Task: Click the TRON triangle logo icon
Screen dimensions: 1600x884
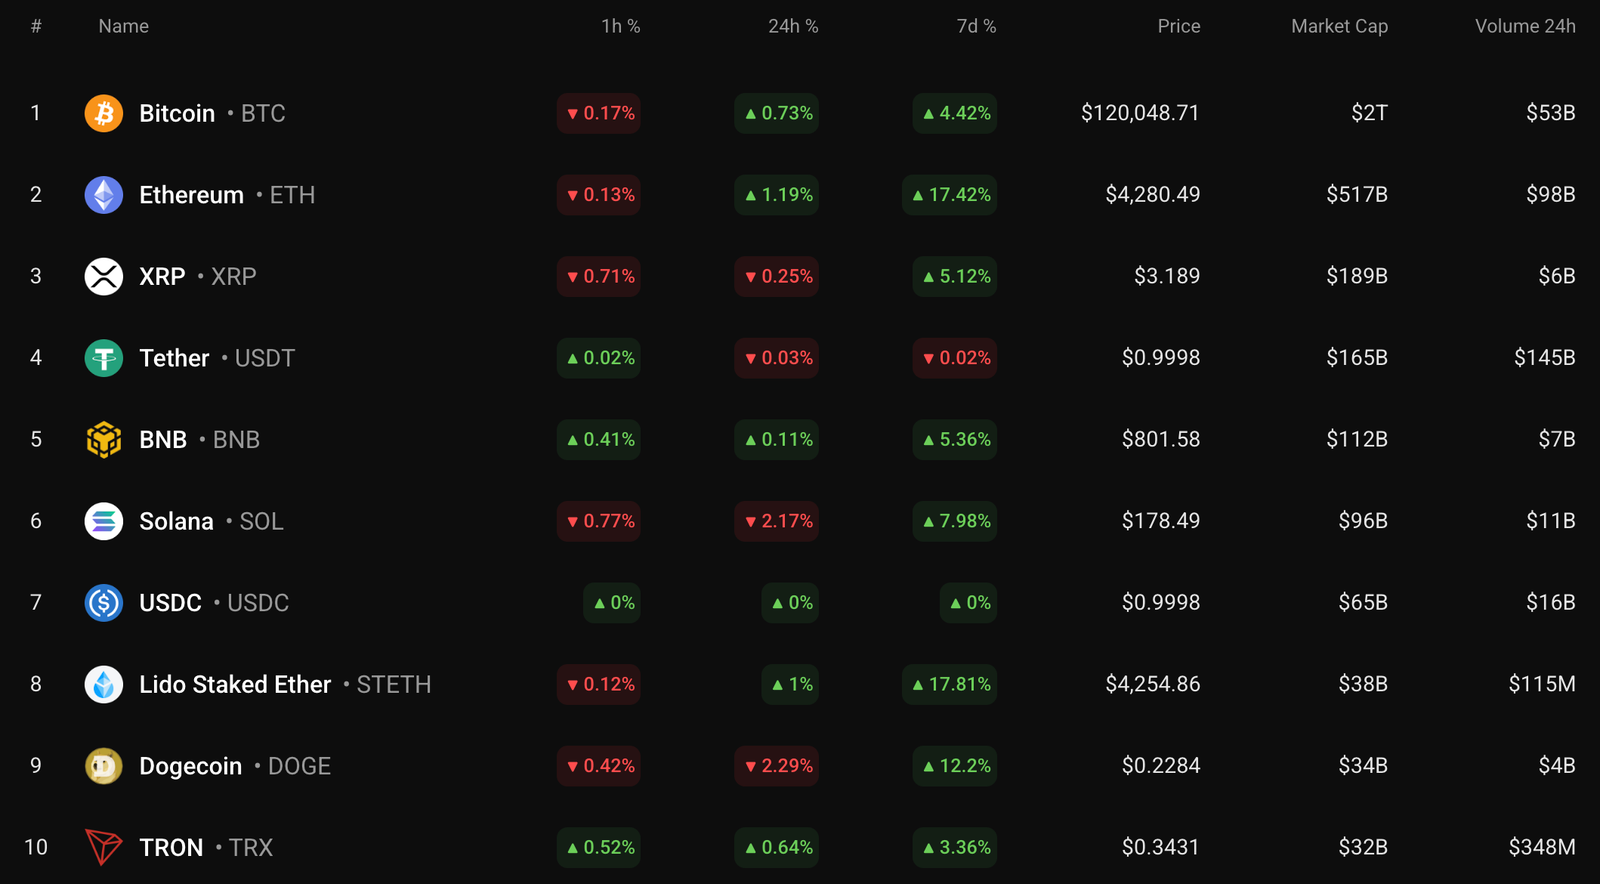Action: [103, 847]
